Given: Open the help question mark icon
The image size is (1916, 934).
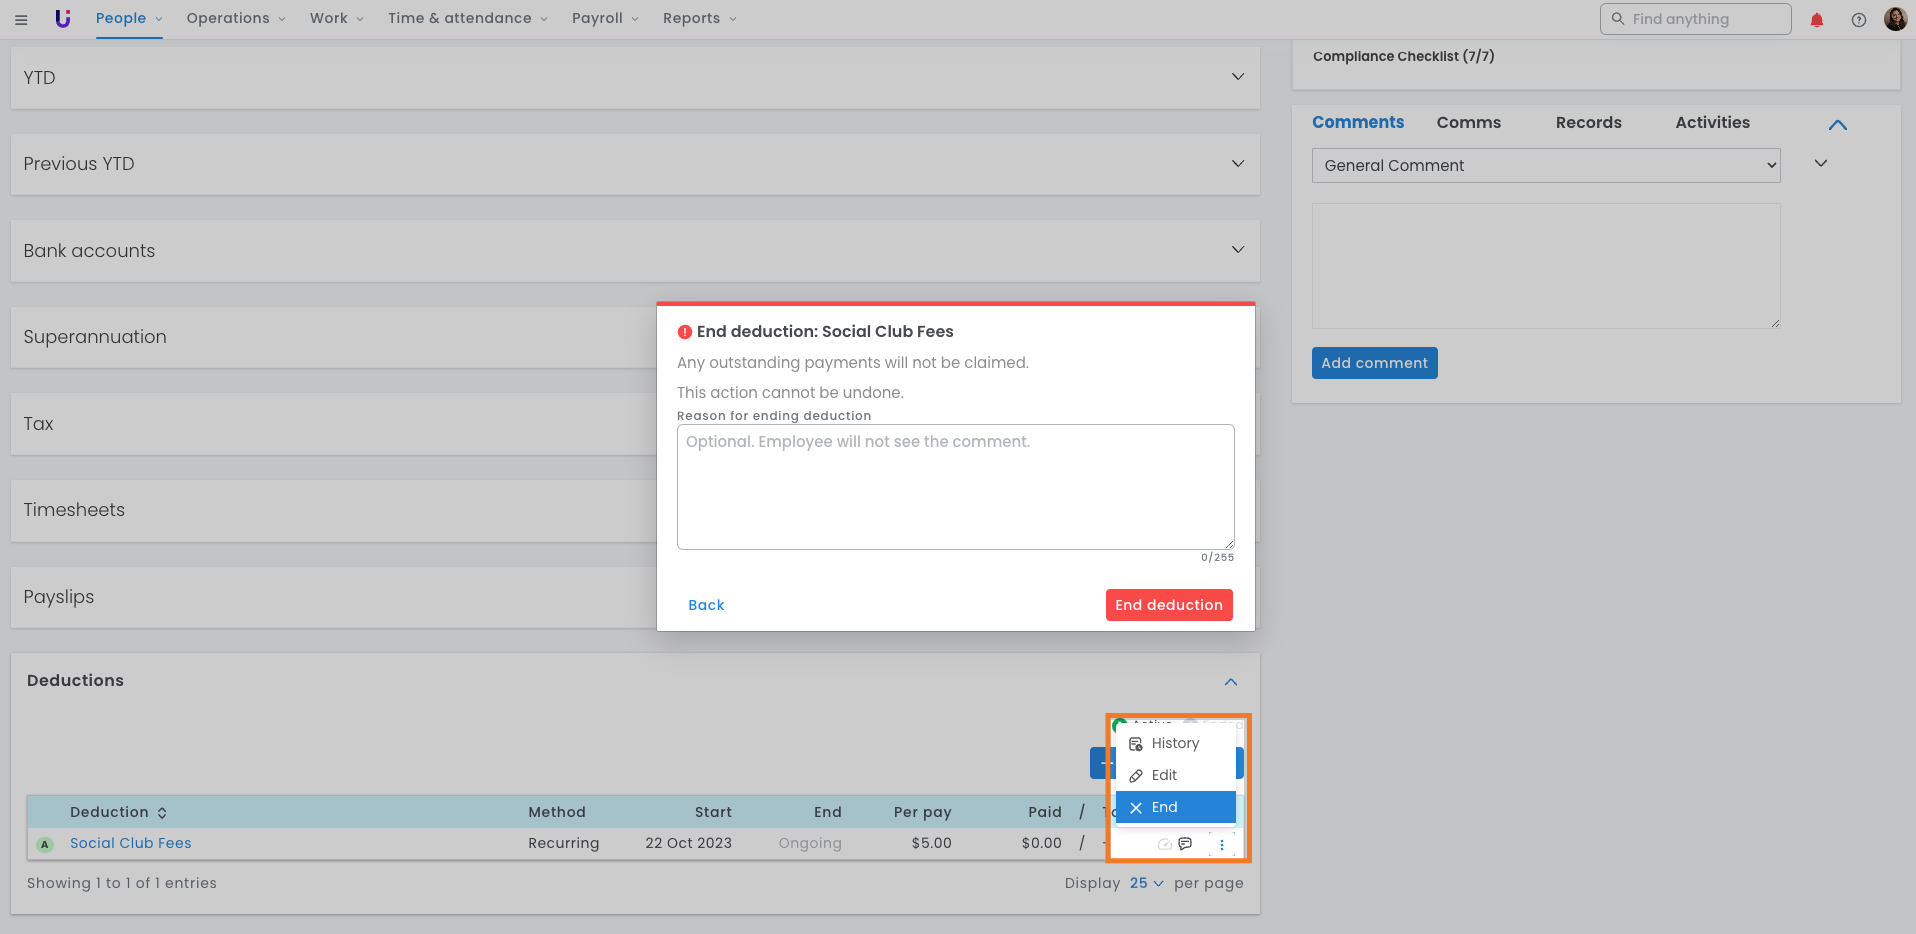Looking at the screenshot, I should (x=1858, y=20).
